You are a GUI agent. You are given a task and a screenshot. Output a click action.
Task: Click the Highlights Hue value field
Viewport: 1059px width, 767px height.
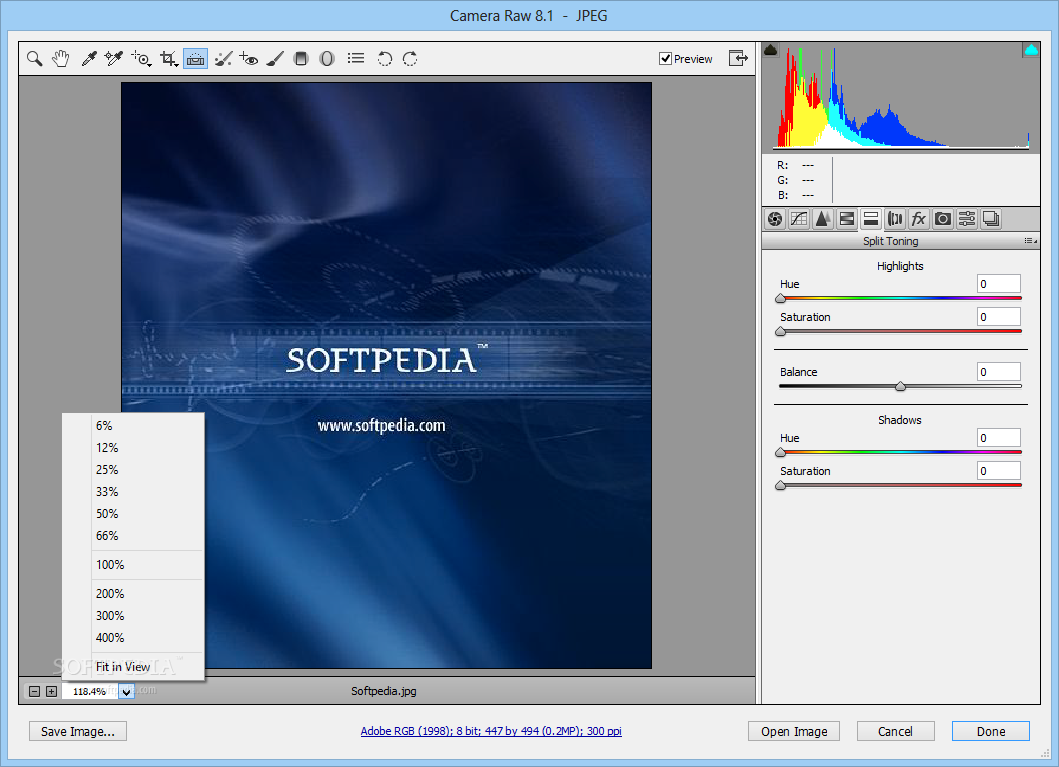tap(998, 284)
